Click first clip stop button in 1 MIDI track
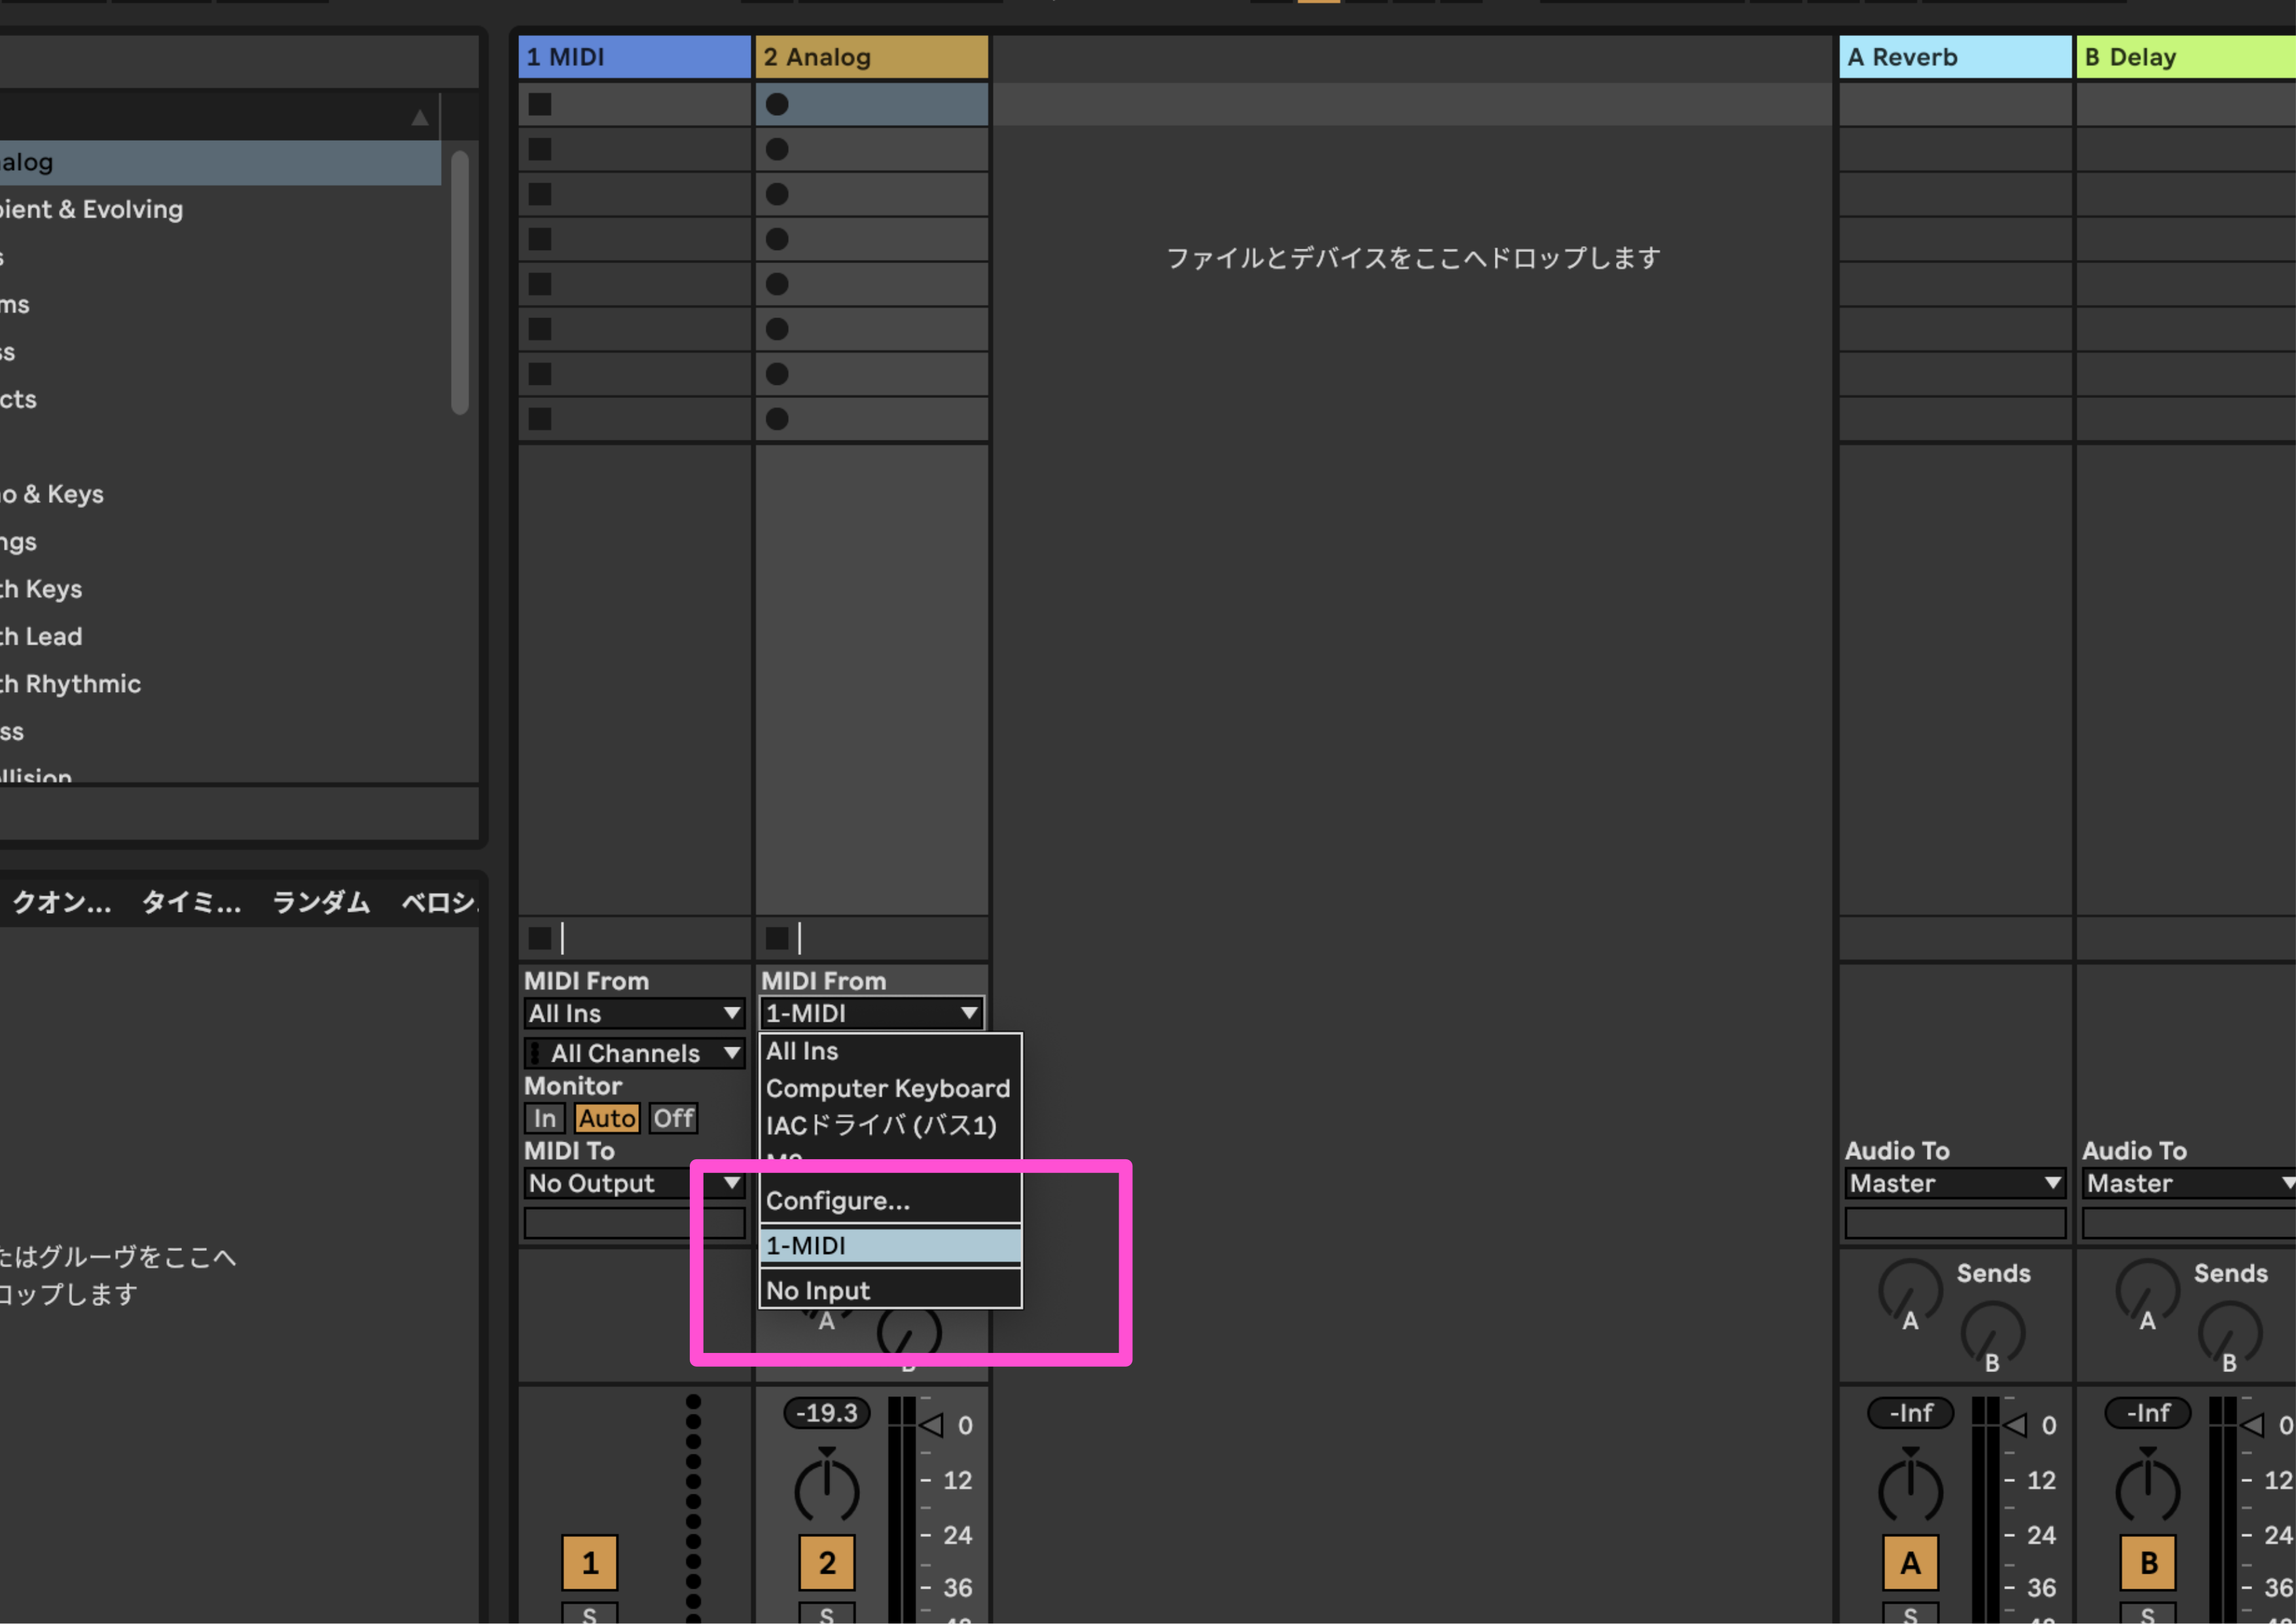 click(540, 104)
